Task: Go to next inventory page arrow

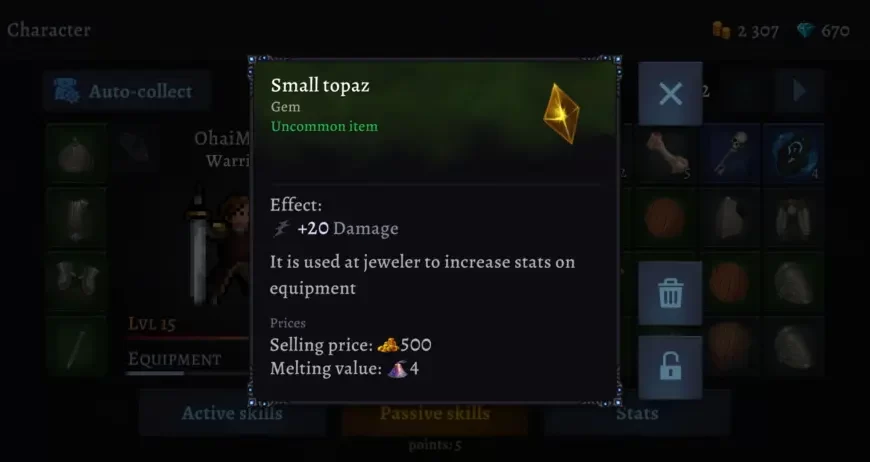Action: pyautogui.click(x=799, y=91)
